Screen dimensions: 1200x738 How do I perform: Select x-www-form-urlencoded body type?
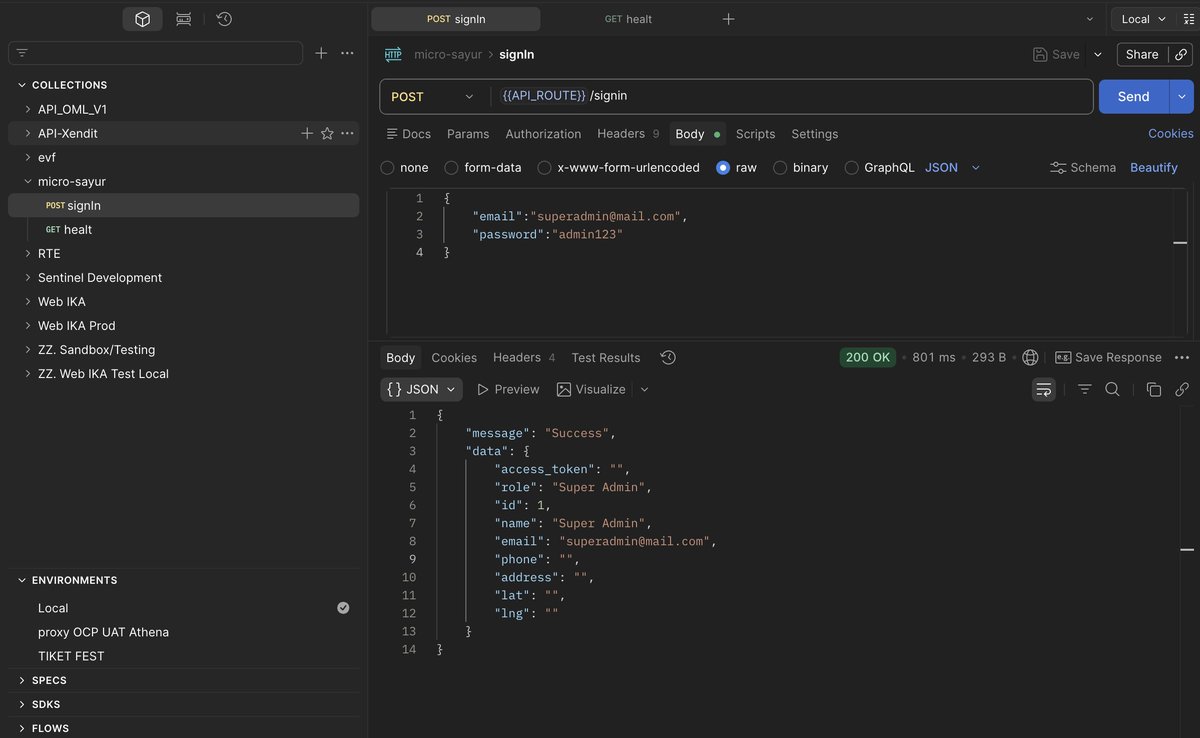tap(545, 168)
